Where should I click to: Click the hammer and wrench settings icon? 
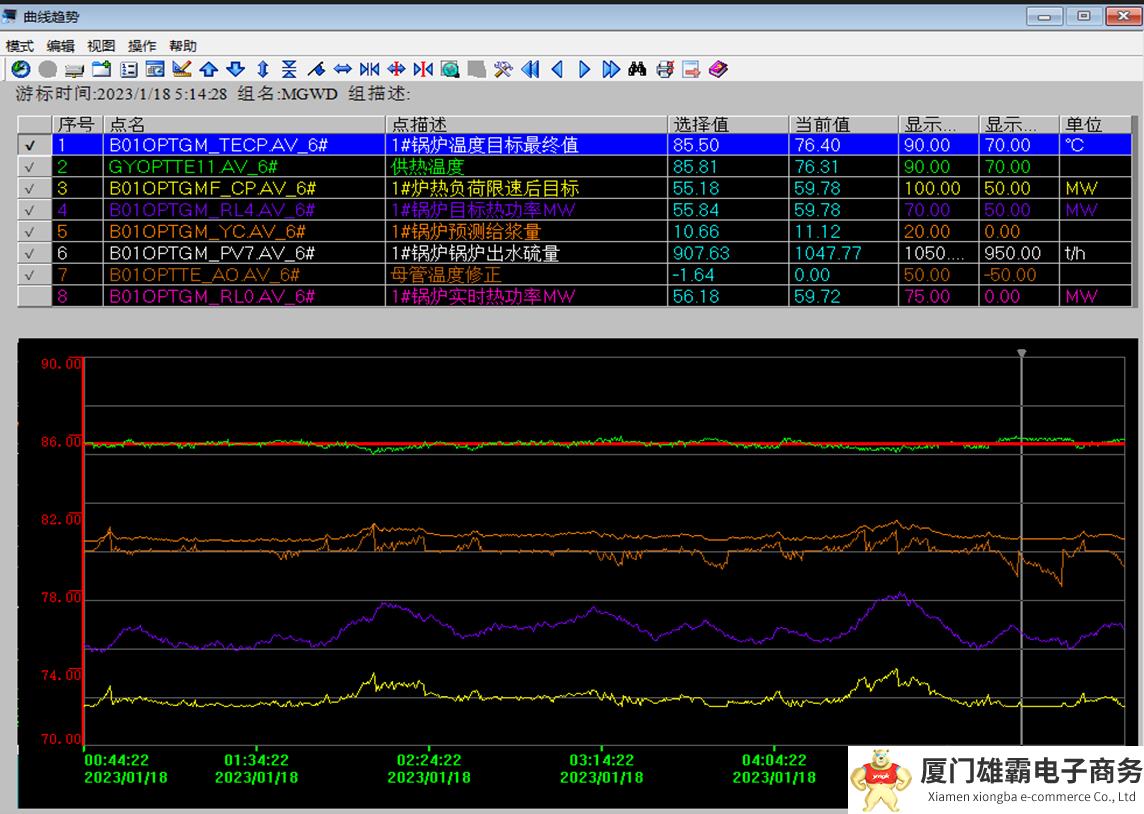[503, 69]
